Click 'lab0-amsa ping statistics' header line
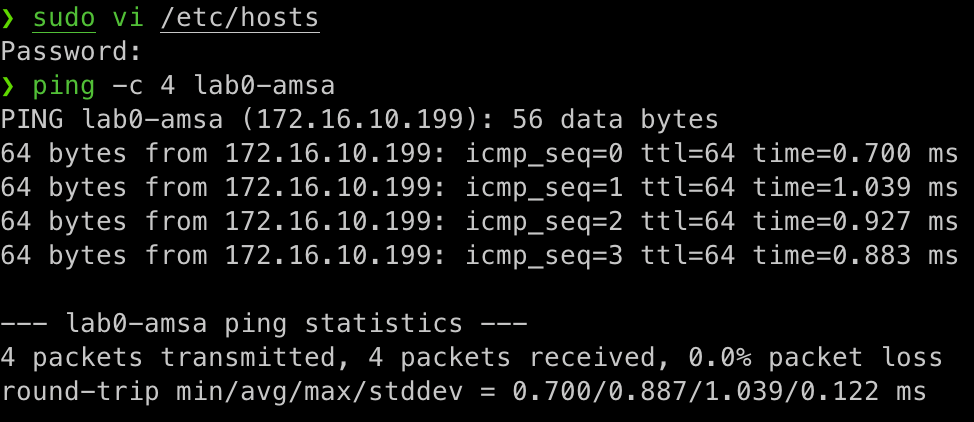The image size is (974, 422). pyautogui.click(x=264, y=323)
